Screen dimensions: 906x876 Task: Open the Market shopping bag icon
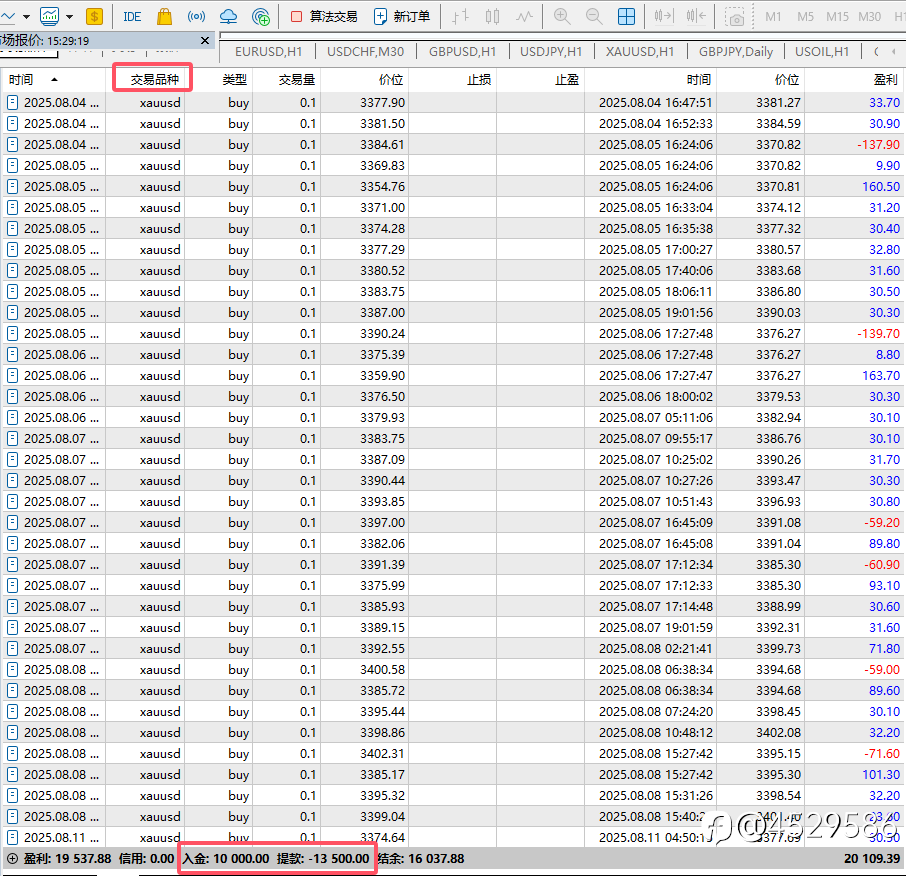coord(165,16)
